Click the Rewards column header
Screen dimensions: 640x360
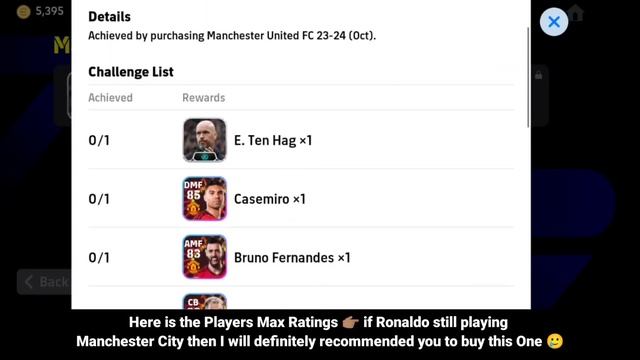(x=203, y=98)
